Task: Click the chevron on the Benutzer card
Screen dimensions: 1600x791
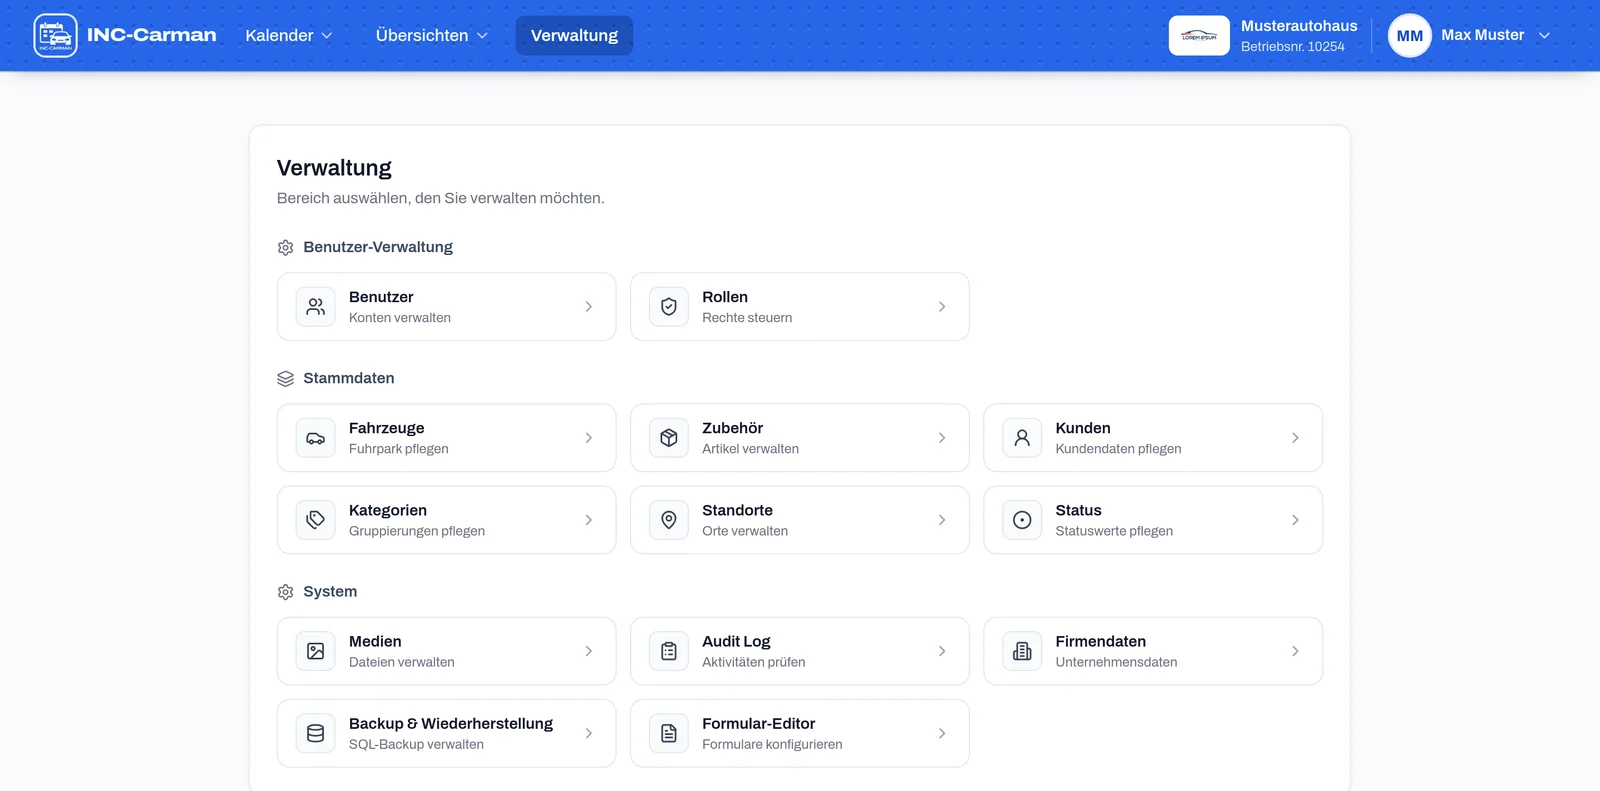Action: pyautogui.click(x=589, y=307)
